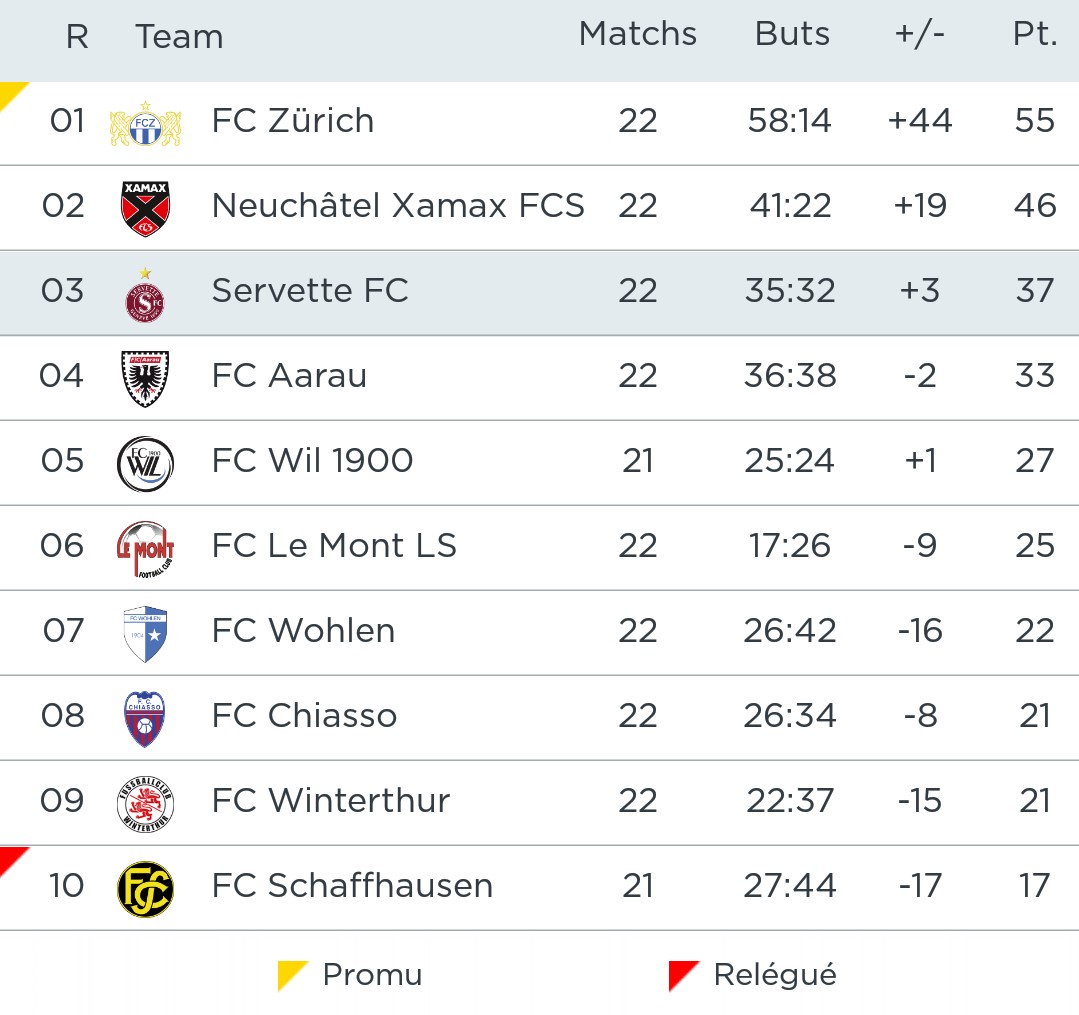Image resolution: width=1079 pixels, height=1015 pixels.
Task: Open FC Schaffhausen team name
Action: pyautogui.click(x=352, y=886)
